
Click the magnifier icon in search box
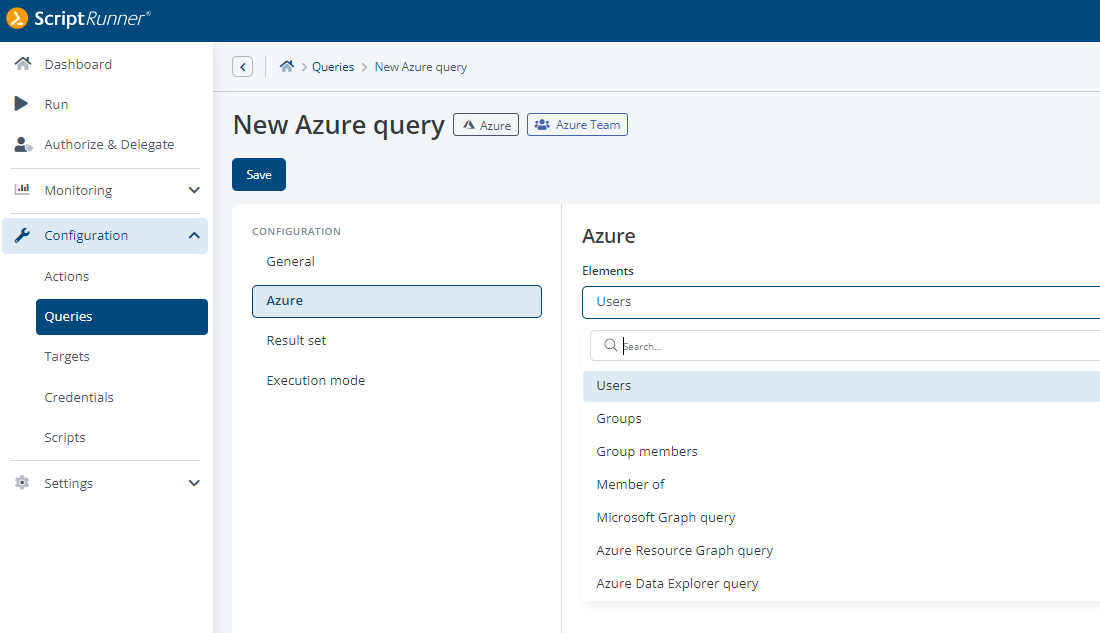610,345
